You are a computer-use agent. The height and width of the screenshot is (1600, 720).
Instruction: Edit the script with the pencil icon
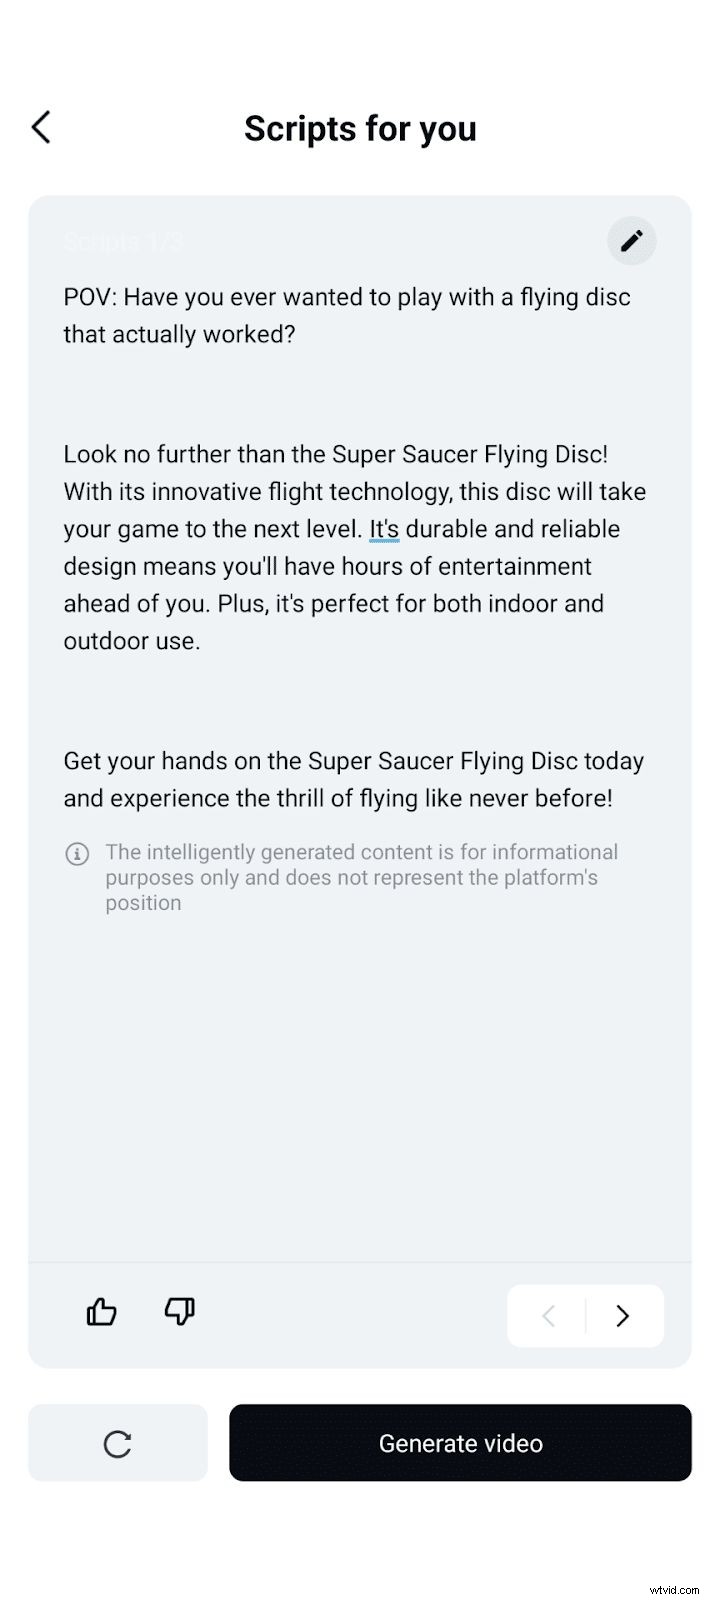pos(631,241)
